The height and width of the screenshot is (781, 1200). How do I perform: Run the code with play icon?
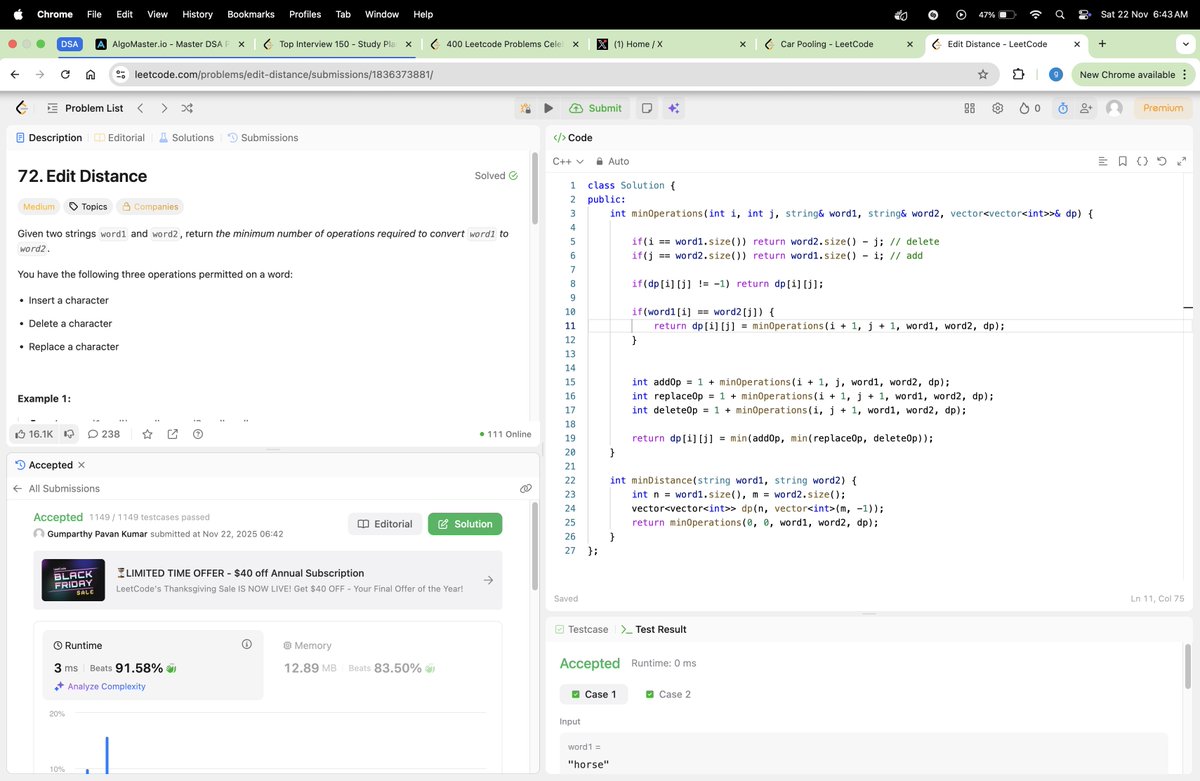click(x=549, y=108)
